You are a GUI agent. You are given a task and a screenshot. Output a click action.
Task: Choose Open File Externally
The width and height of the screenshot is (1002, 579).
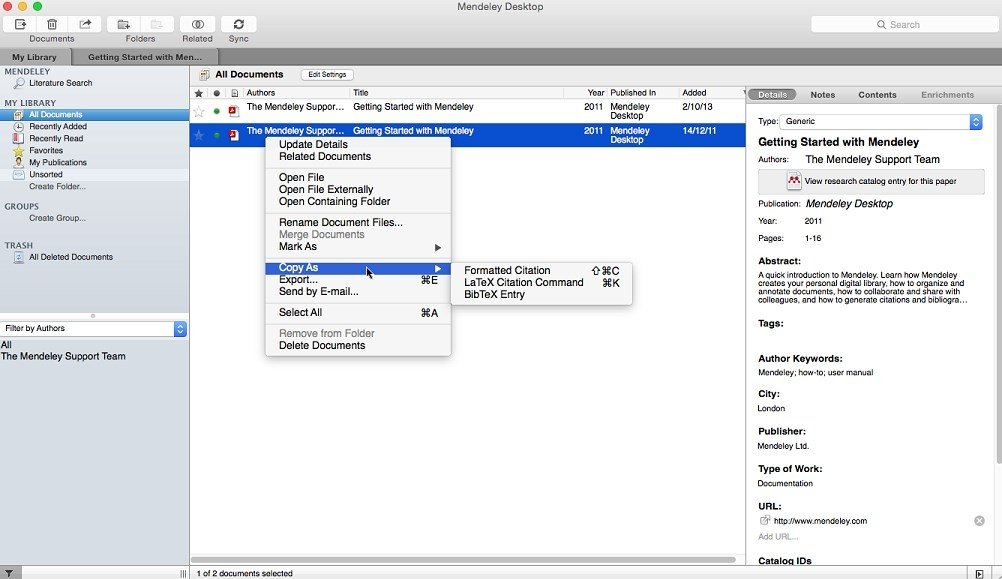pyautogui.click(x=358, y=190)
